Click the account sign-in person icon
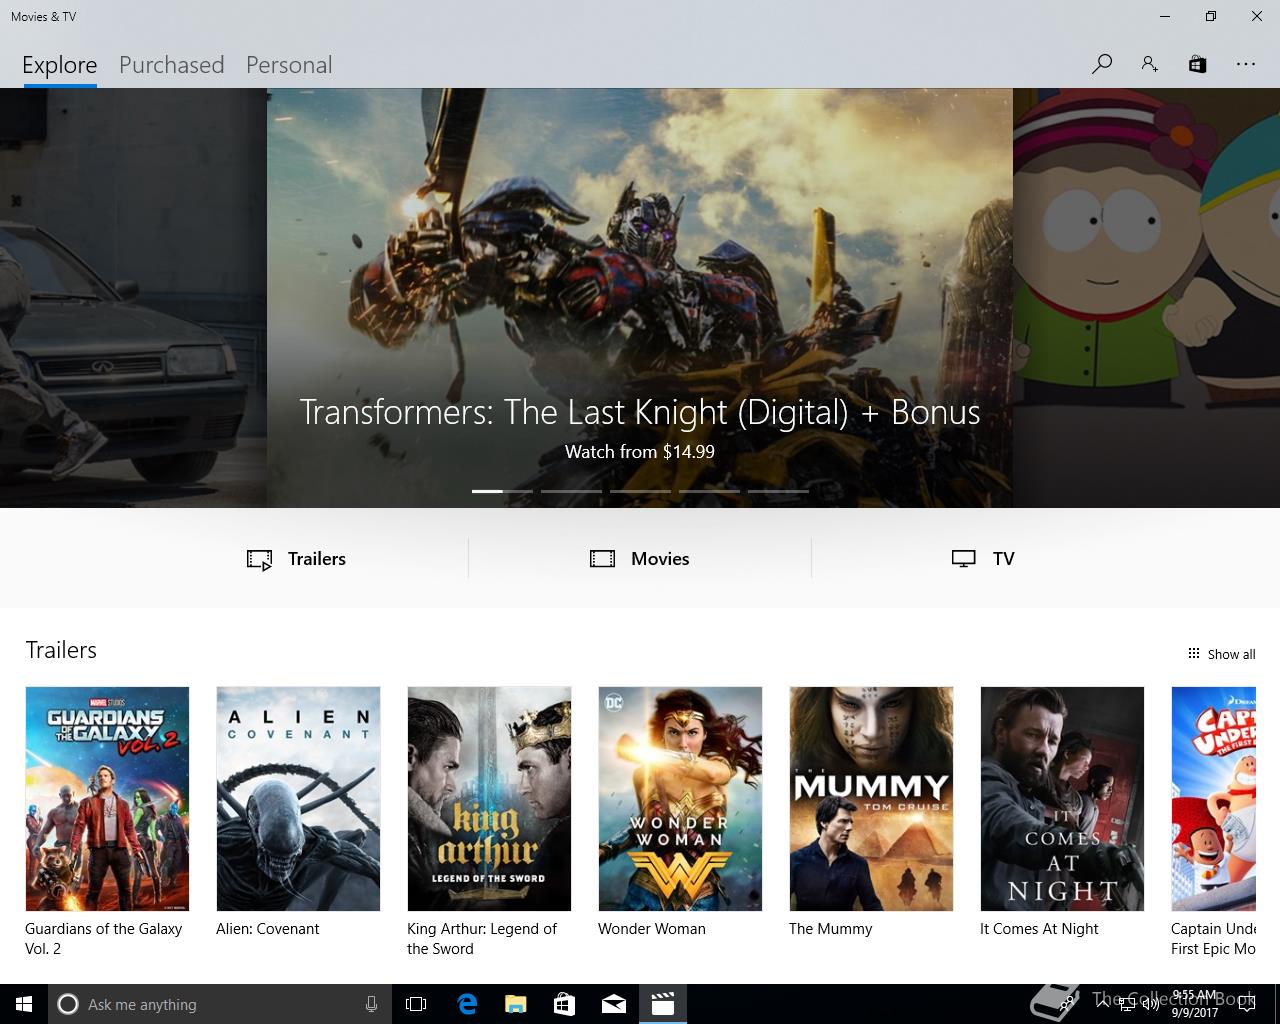1280x1024 pixels. point(1149,64)
